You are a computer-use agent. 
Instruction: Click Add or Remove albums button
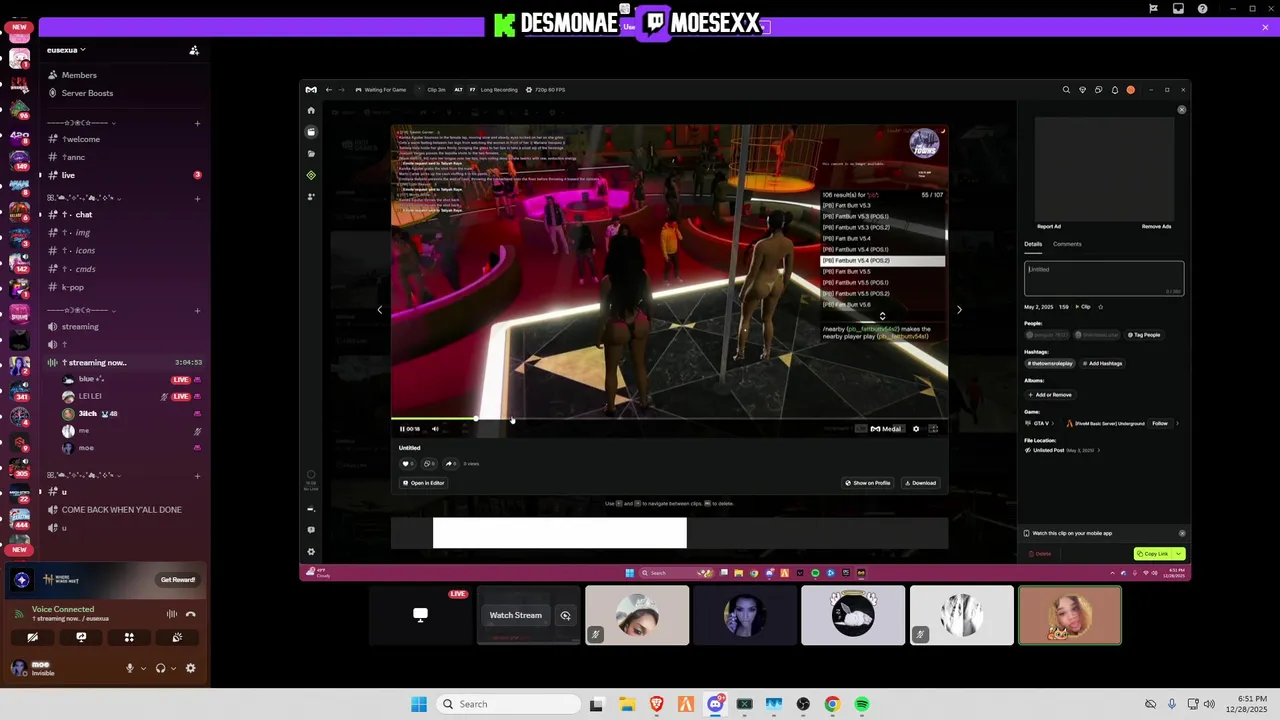[x=1049, y=395]
